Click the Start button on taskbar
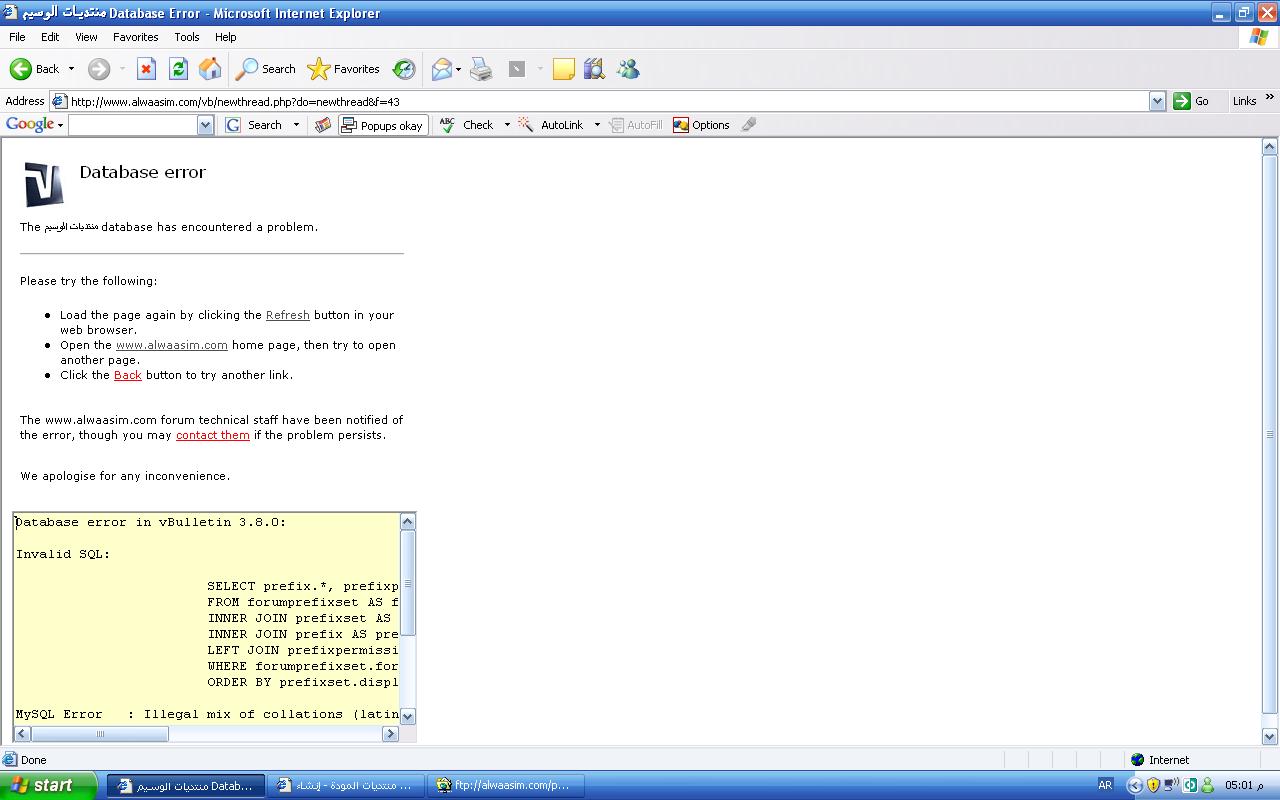1280x800 pixels. click(48, 785)
